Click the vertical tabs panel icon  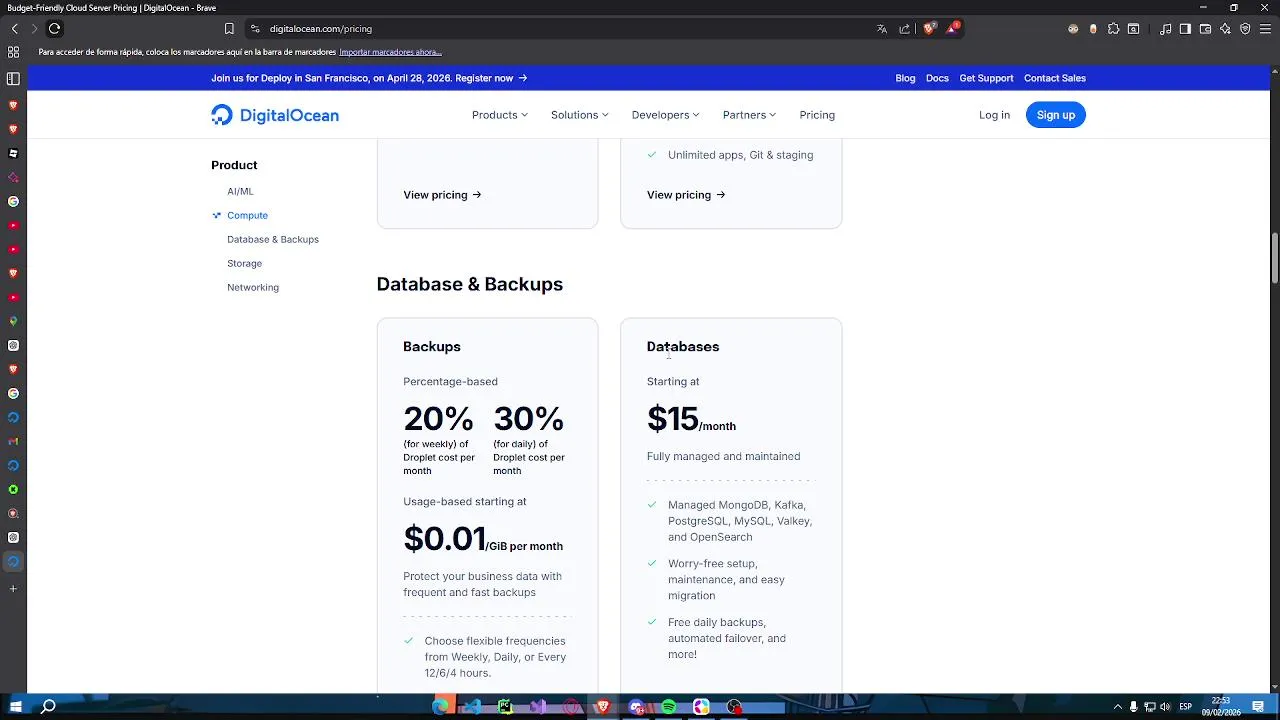pos(13,78)
